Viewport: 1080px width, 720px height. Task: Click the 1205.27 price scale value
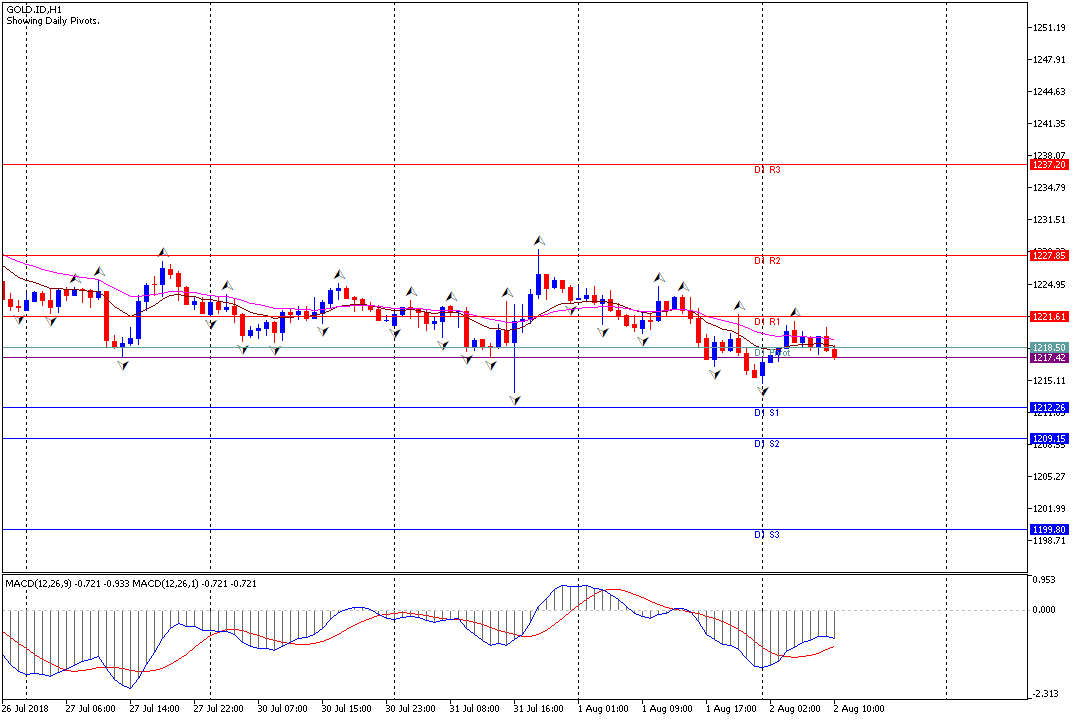pos(1049,477)
